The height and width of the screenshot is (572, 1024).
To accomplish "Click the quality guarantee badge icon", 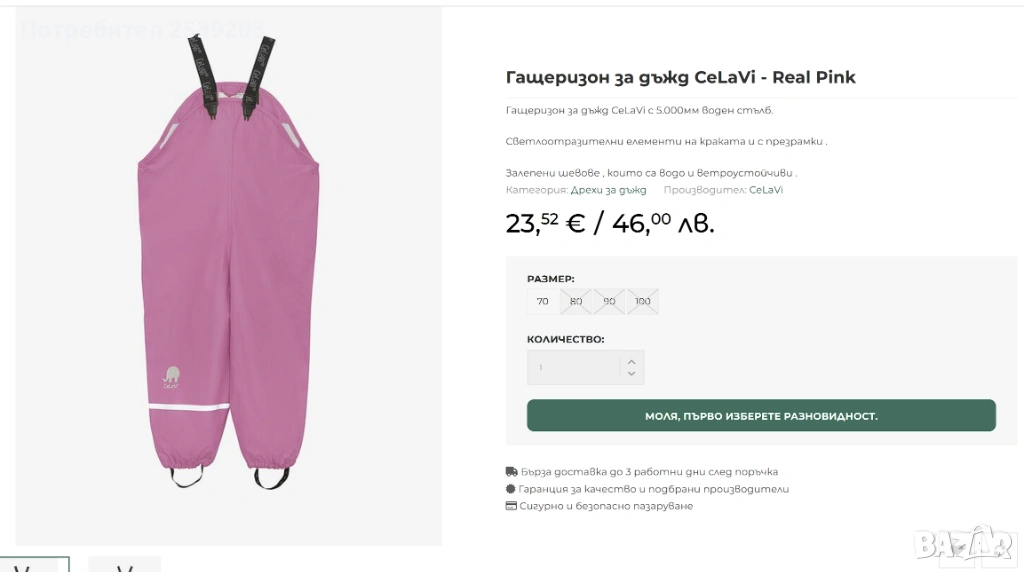I will point(511,488).
